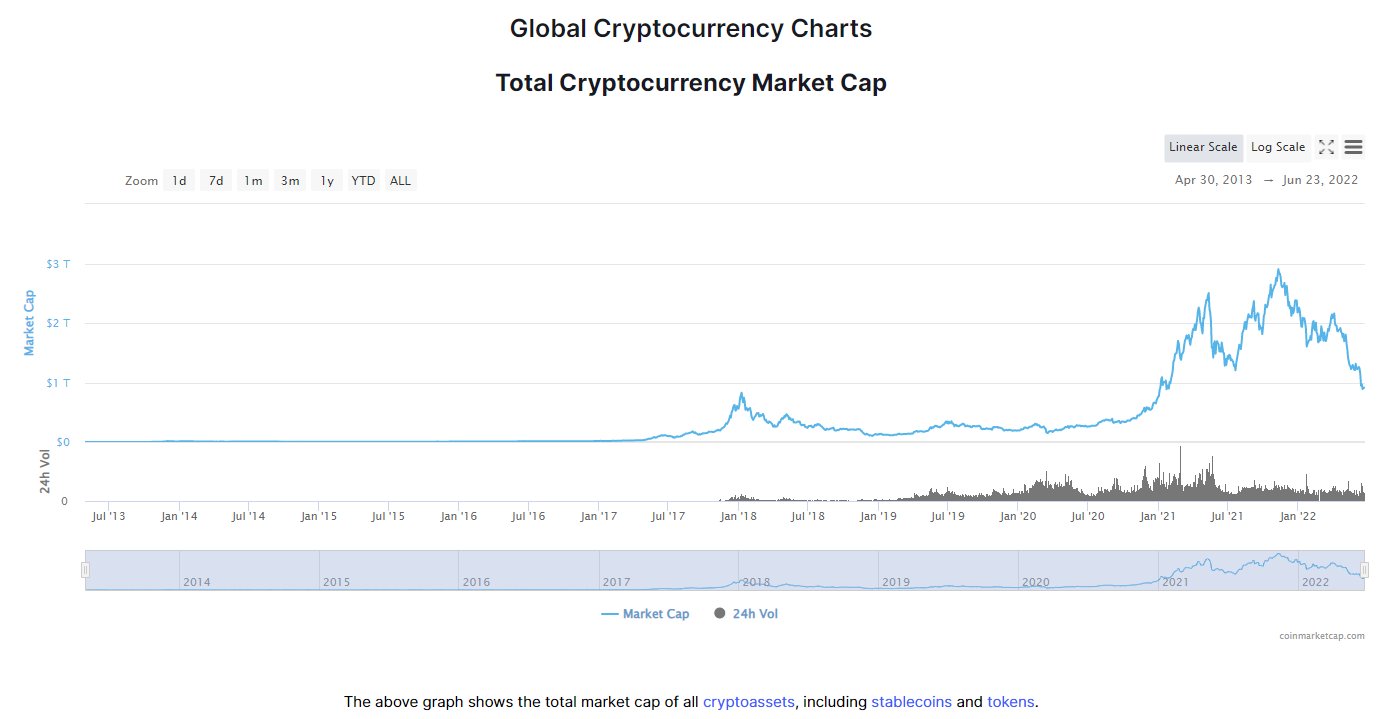Viewport: 1399px width, 719px height.
Task: Select the ALL zoom range
Action: [x=400, y=181]
